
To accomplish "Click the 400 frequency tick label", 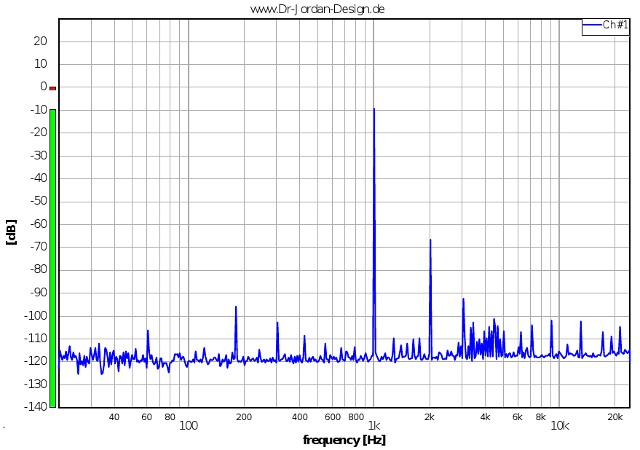I will tap(300, 417).
